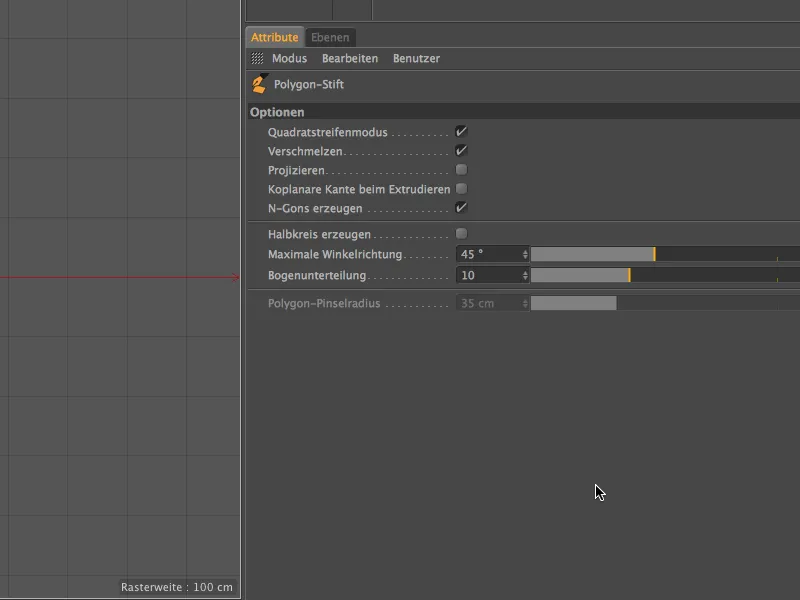This screenshot has width=800, height=600.
Task: Click inside the 45° value field
Action: click(x=480, y=254)
